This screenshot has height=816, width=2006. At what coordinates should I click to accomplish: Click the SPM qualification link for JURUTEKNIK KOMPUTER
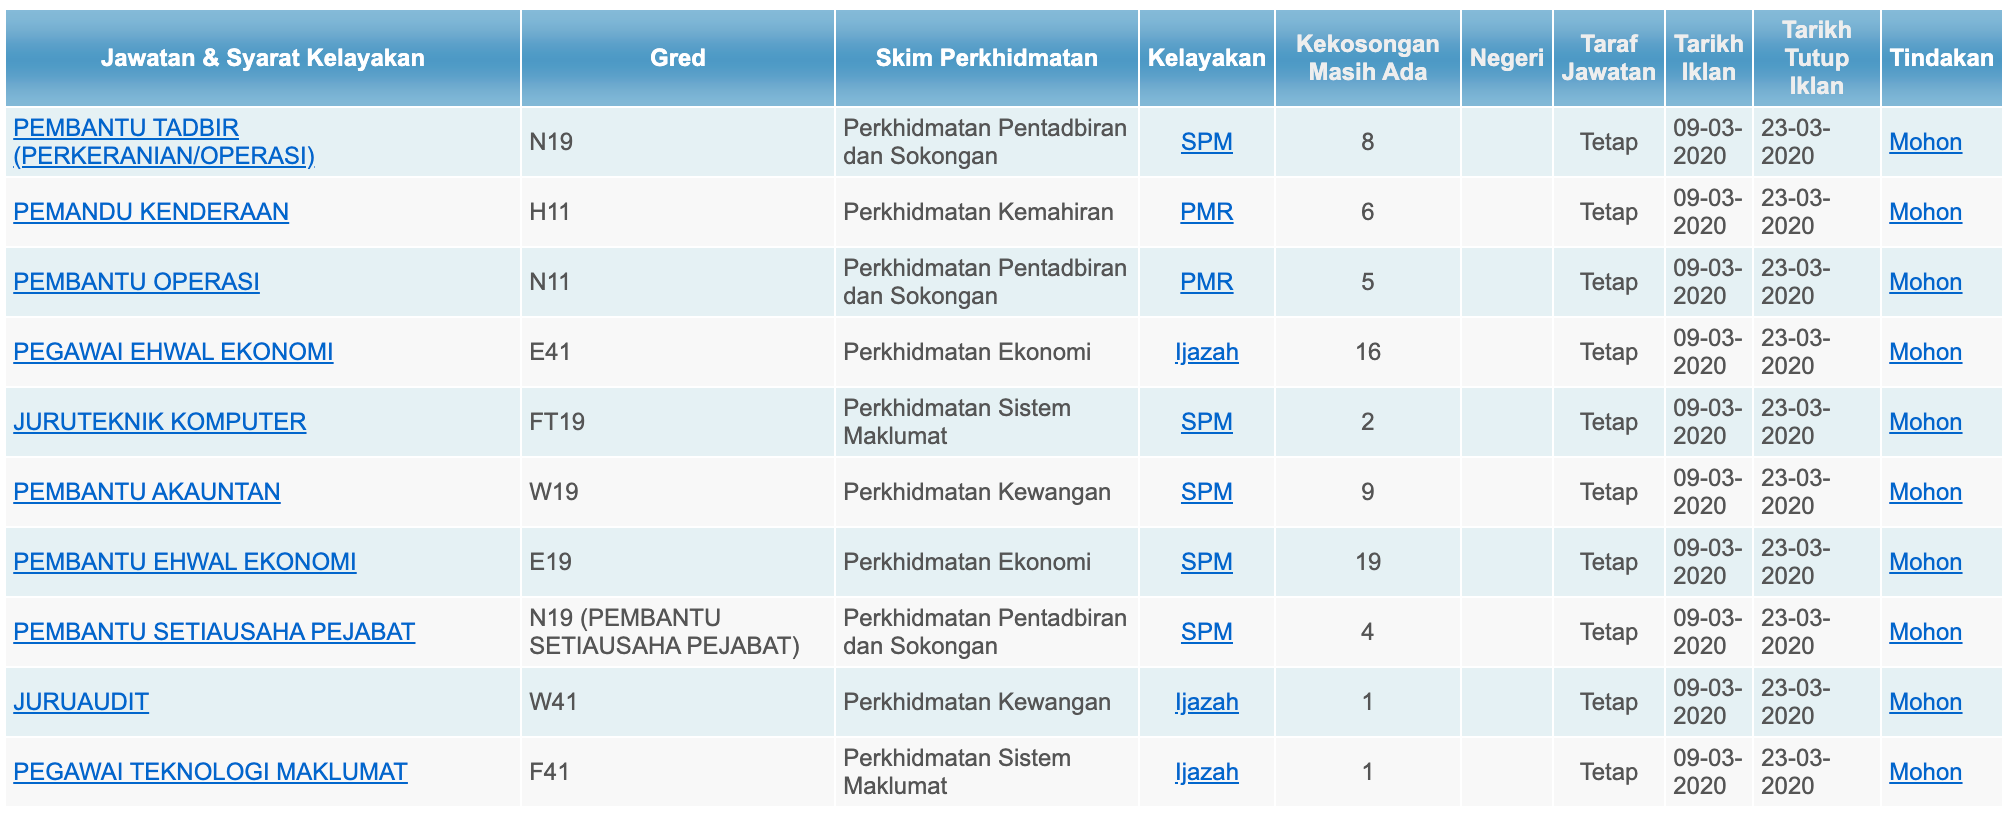[x=1206, y=422]
